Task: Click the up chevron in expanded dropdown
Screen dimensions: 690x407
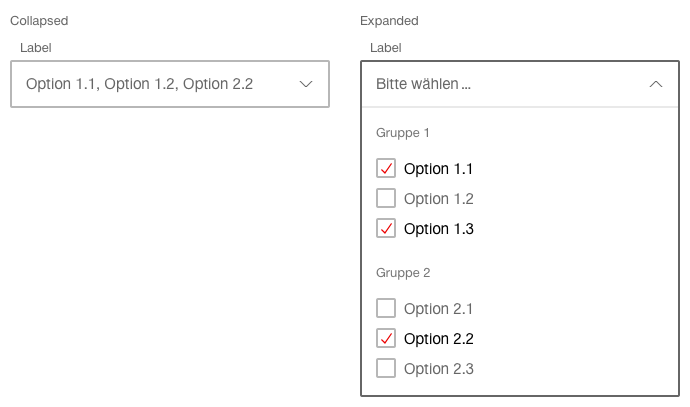Action: [656, 84]
